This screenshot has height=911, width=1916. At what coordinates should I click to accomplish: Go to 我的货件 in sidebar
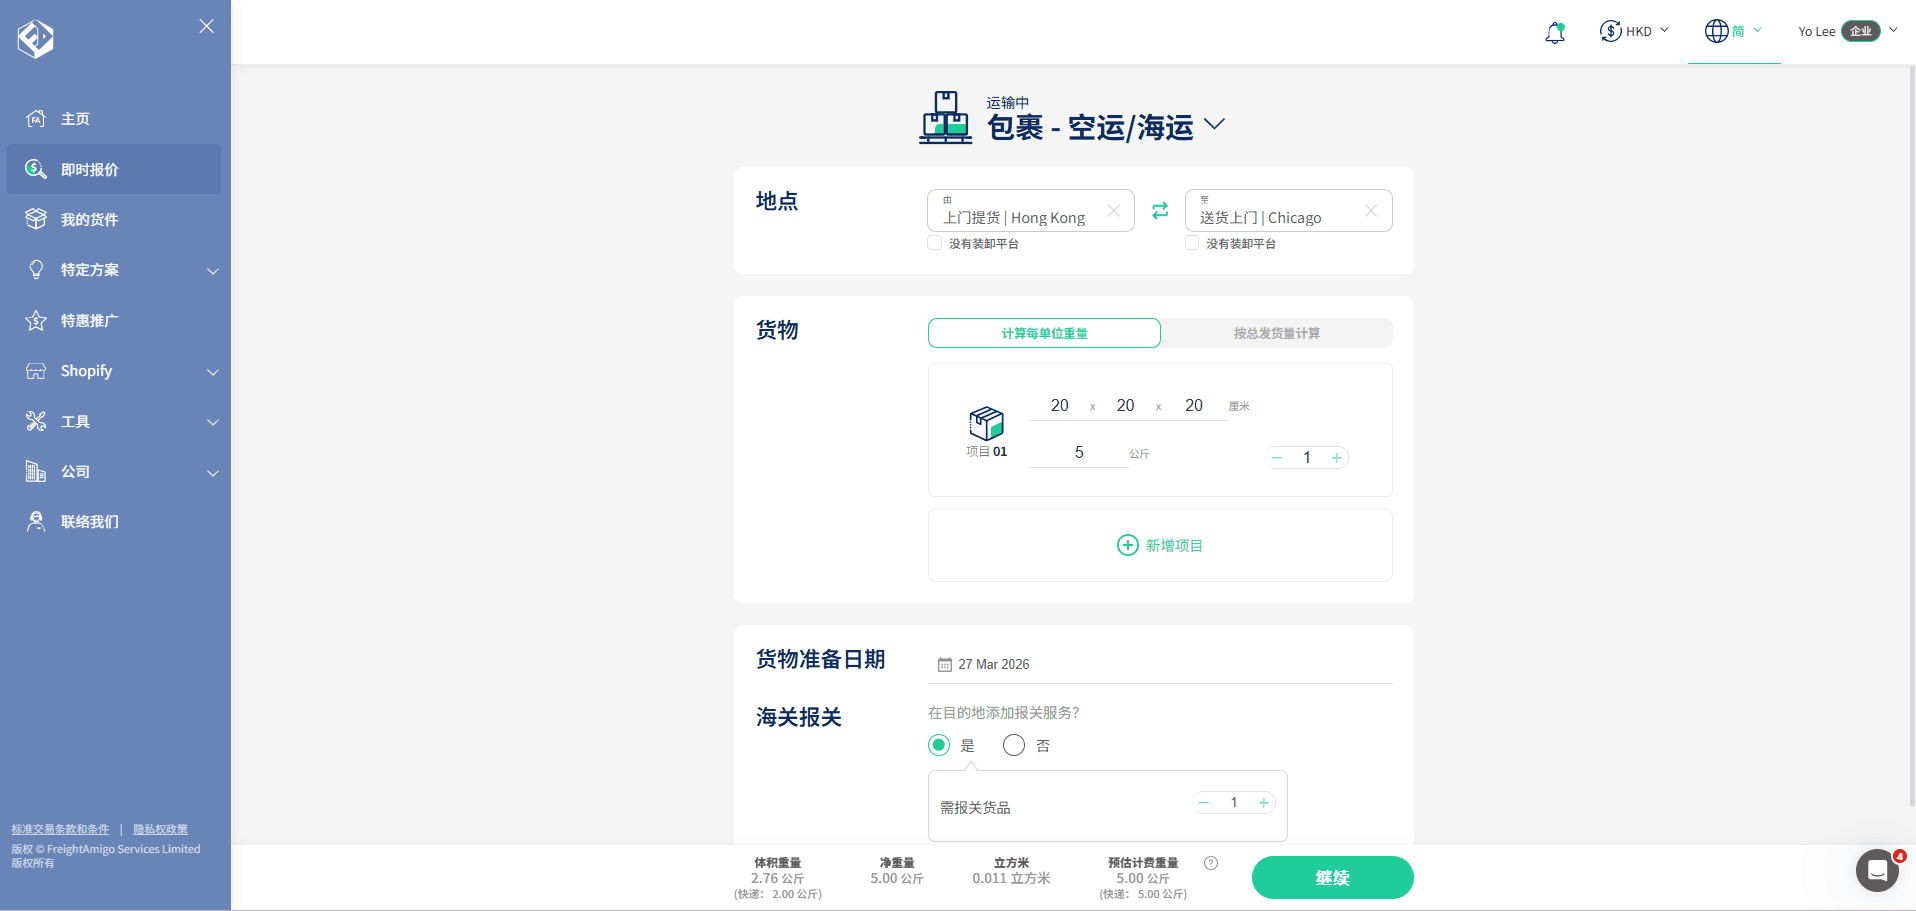(89, 220)
